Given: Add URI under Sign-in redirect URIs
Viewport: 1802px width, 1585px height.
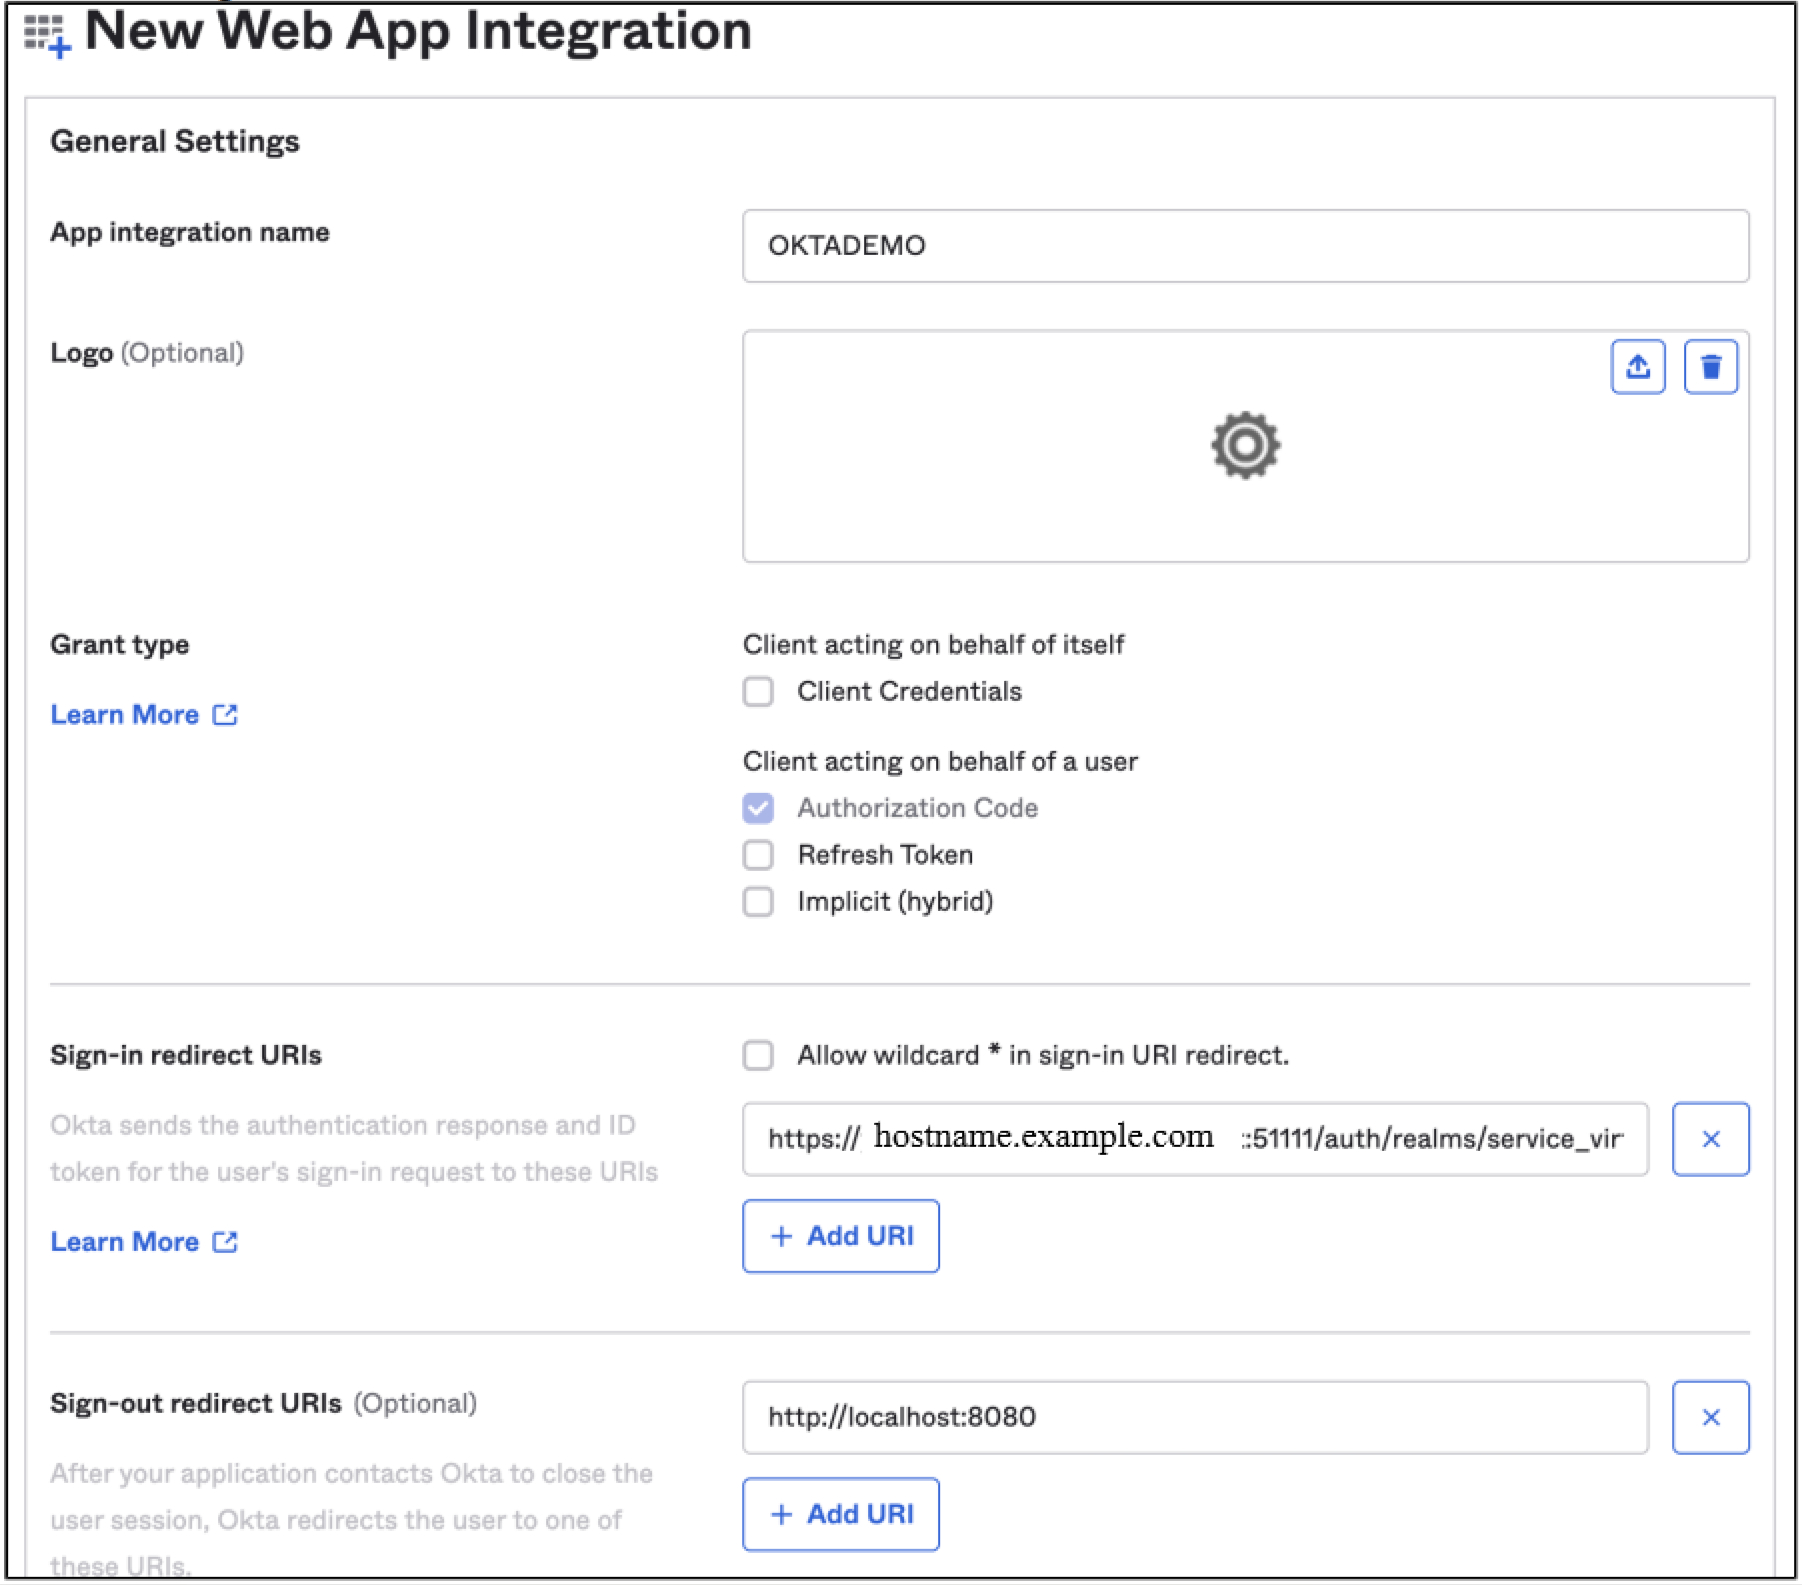Looking at the screenshot, I should coord(840,1236).
